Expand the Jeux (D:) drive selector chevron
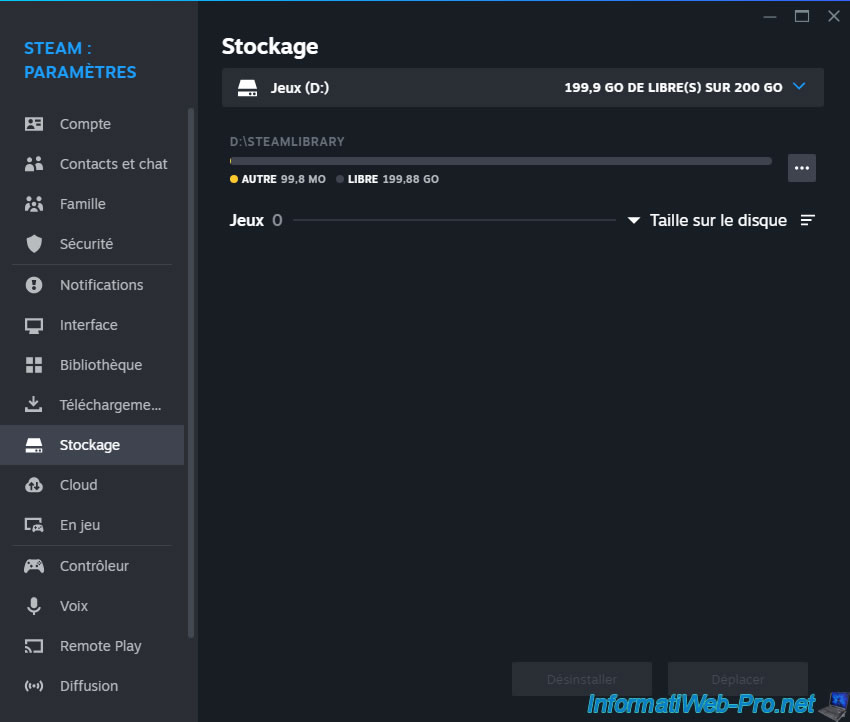Viewport: 850px width, 722px height. pos(799,87)
